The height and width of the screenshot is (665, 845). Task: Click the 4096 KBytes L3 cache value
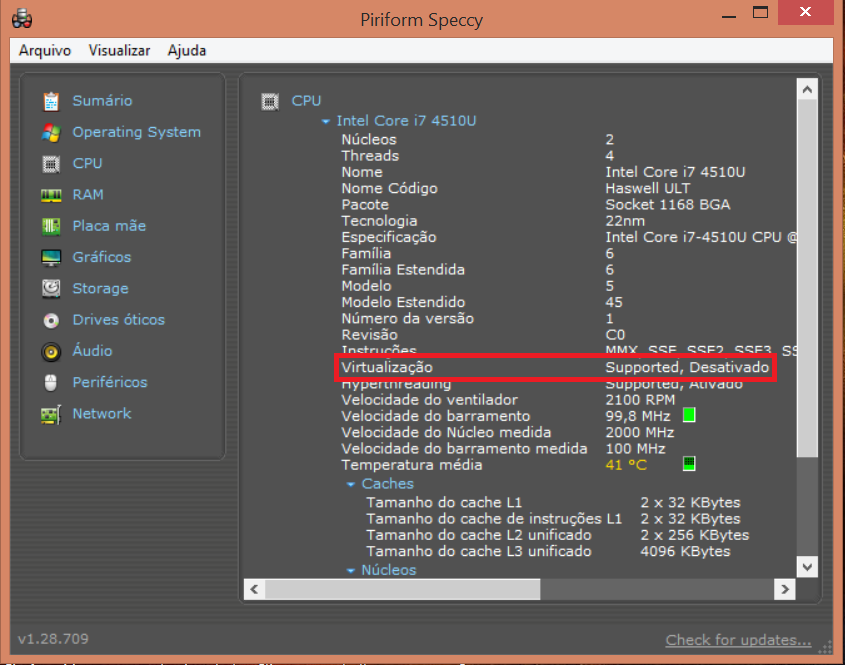point(685,551)
